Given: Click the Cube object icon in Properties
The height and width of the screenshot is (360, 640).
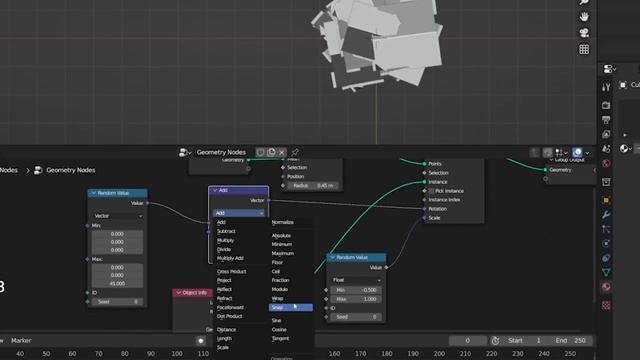Looking at the screenshot, I should (x=623, y=85).
